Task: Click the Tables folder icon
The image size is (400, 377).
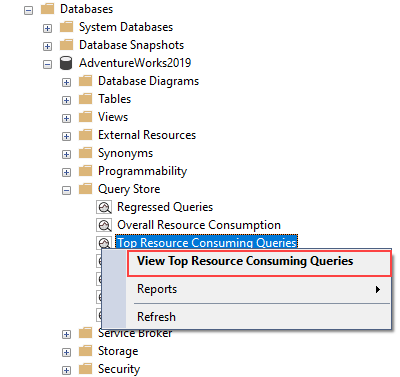Action: tap(85, 99)
